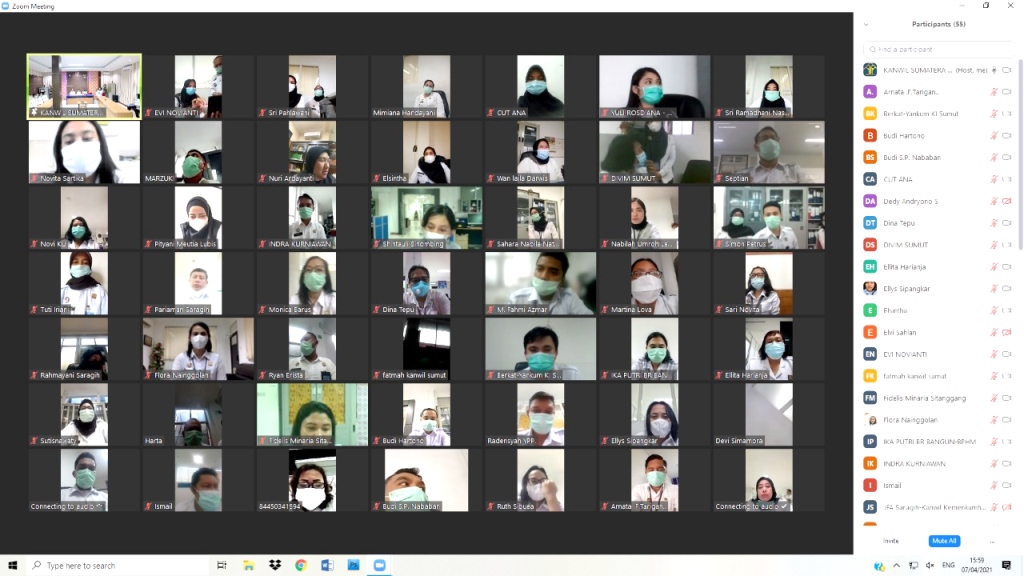Click the participants list vertical scrollbar
This screenshot has height=576, width=1024.
1019,150
